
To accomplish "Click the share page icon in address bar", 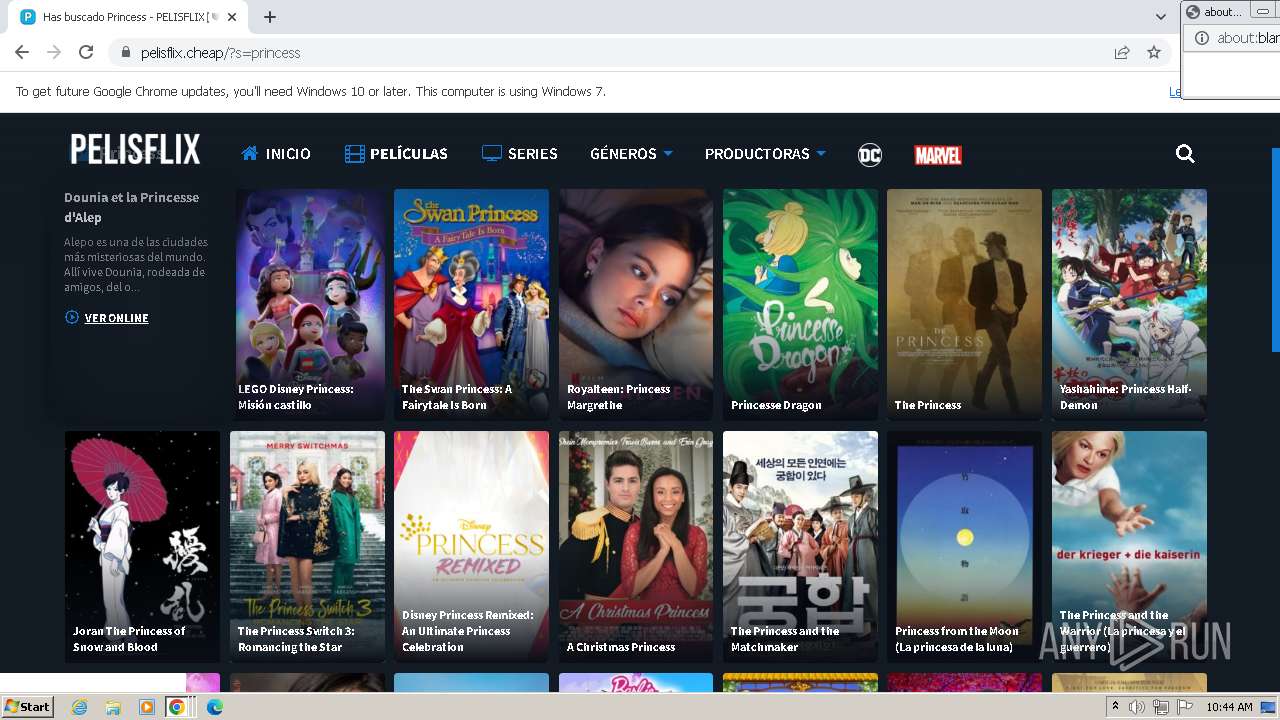I will pyautogui.click(x=1122, y=52).
